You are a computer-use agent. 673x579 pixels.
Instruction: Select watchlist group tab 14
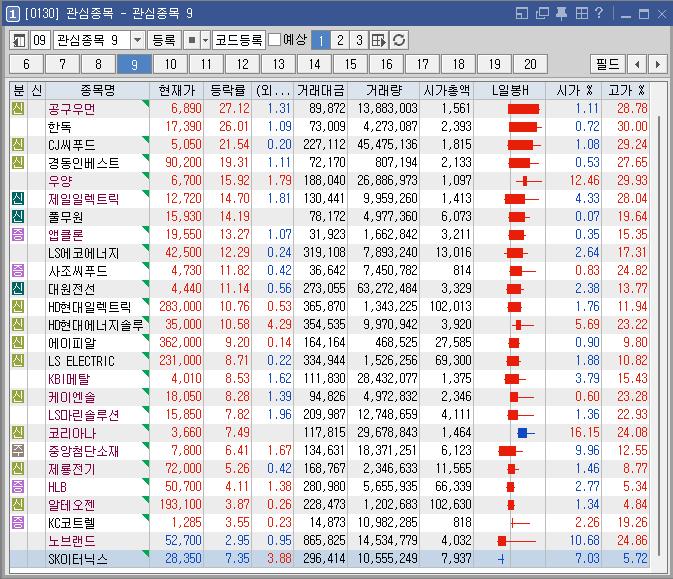point(315,64)
